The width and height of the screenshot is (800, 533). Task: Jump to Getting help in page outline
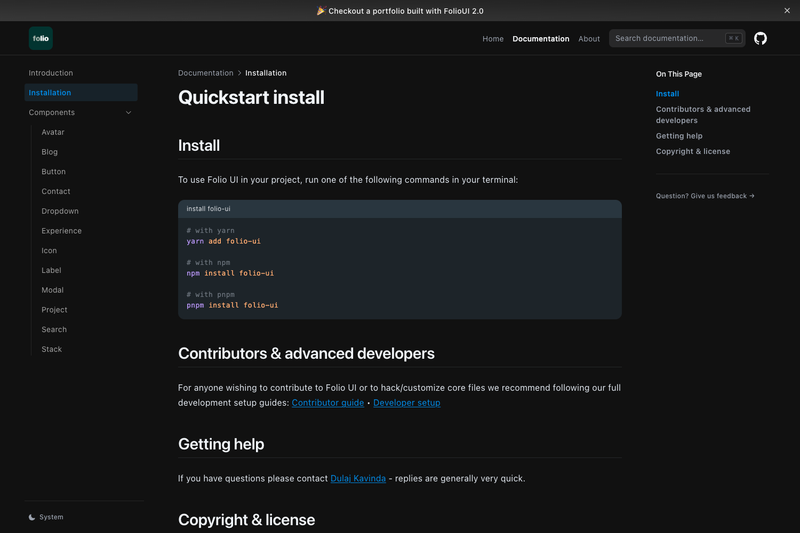(679, 136)
